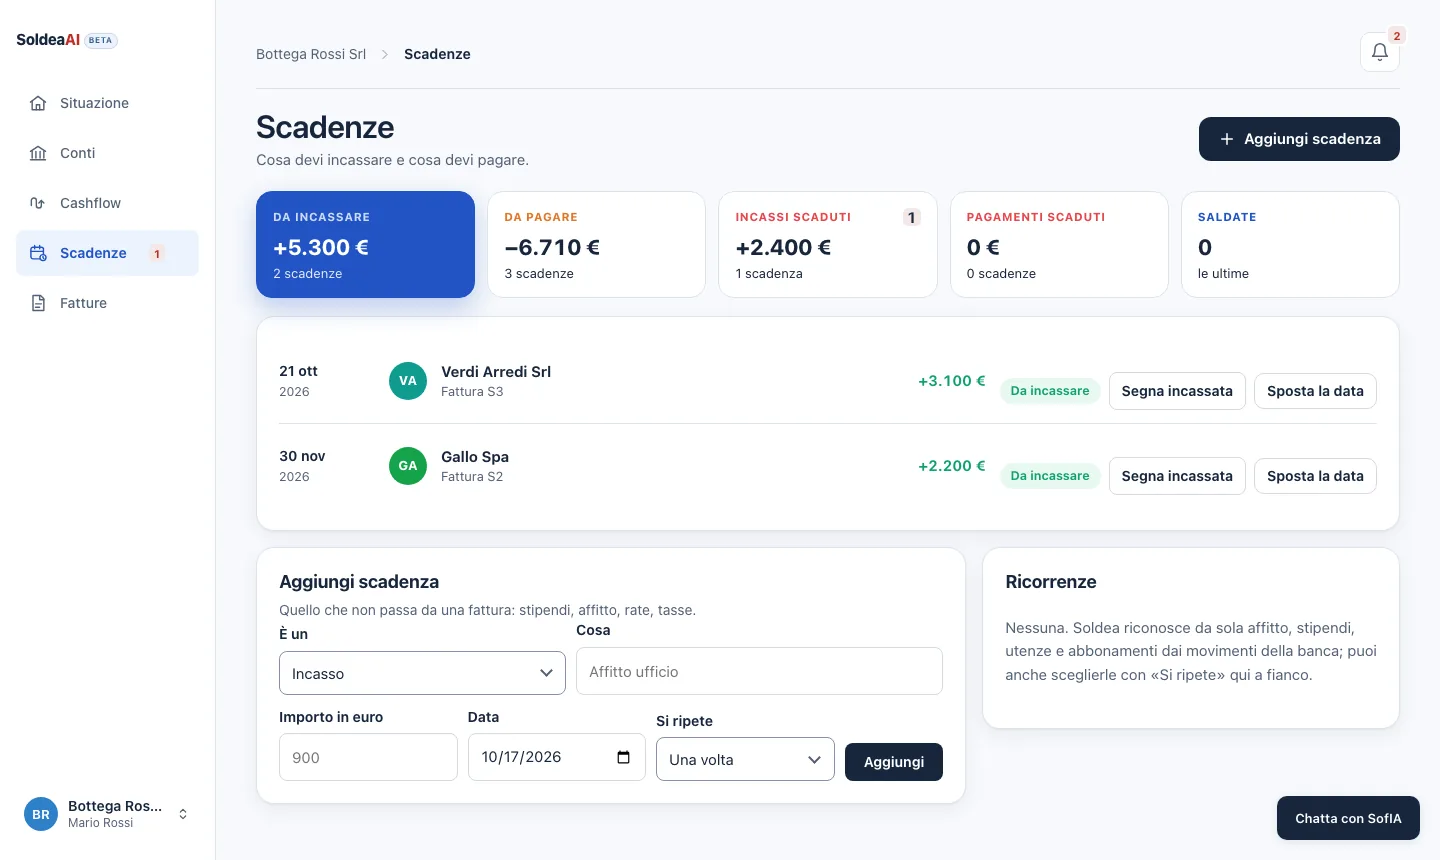Select the Da pagare summary card
The image size is (1440, 860).
pyautogui.click(x=596, y=244)
